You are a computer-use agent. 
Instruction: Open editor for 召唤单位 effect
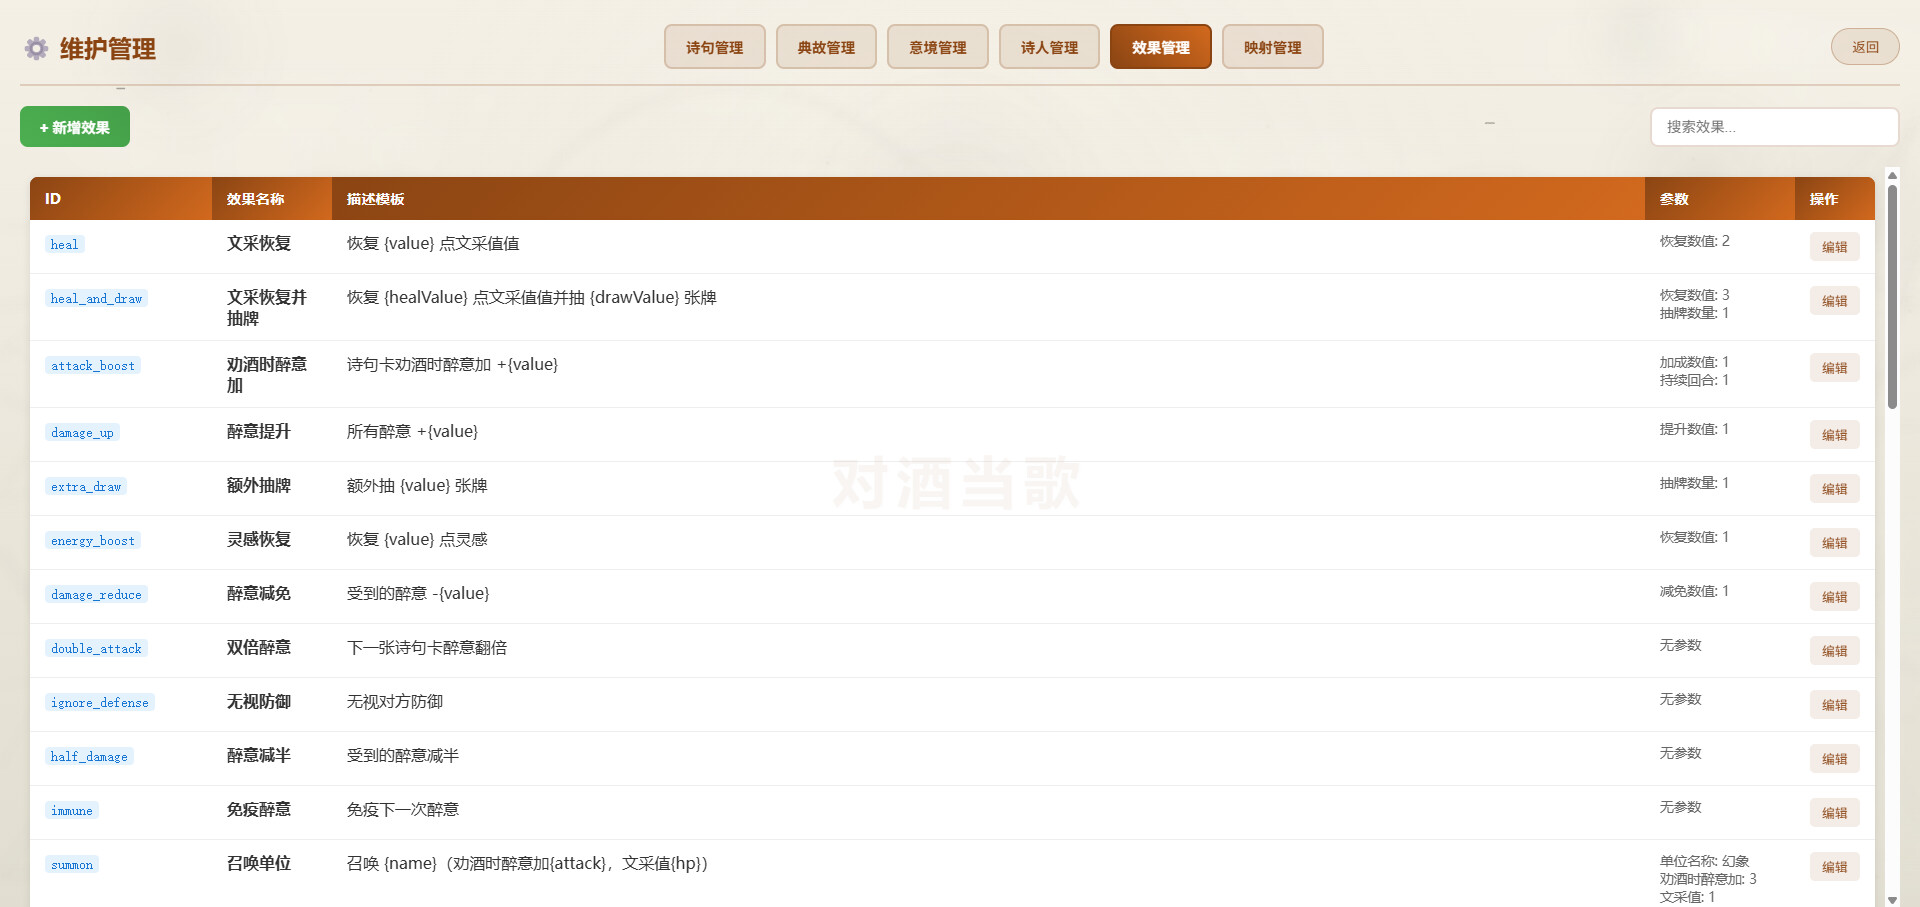click(1834, 867)
